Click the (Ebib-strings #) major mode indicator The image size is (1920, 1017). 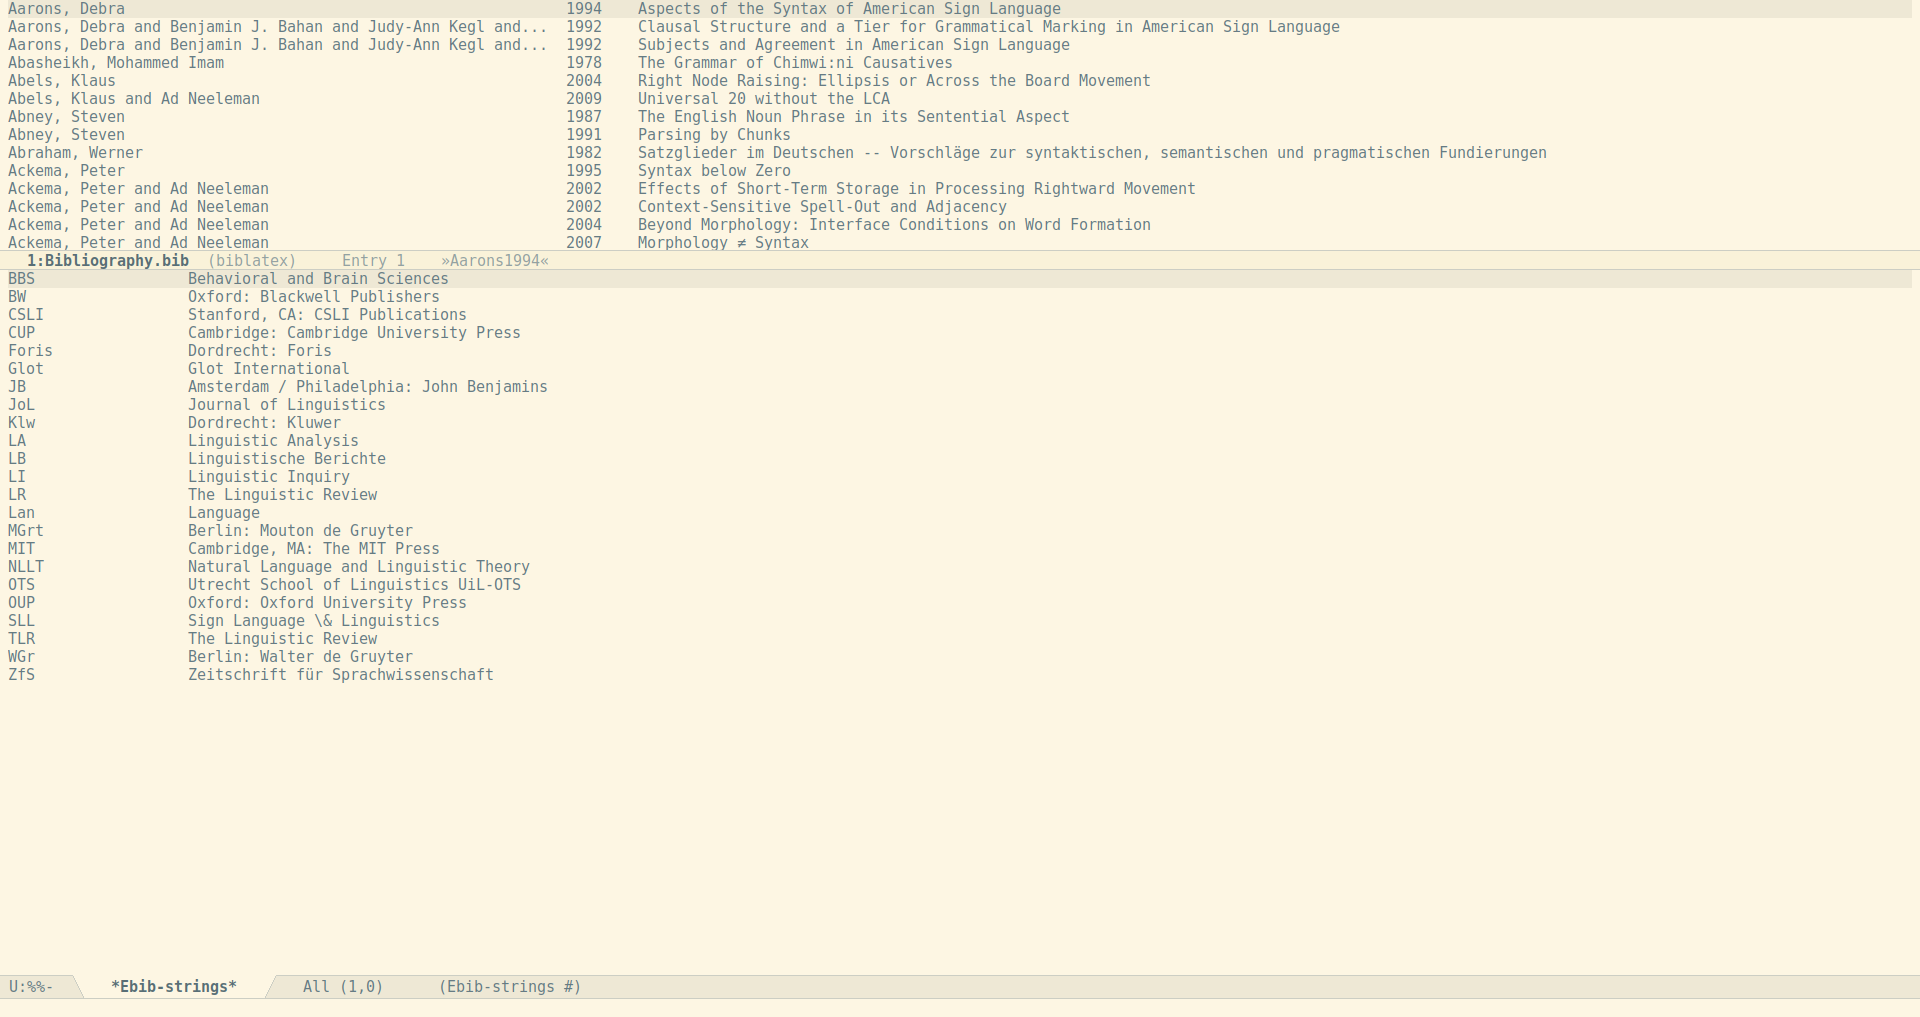point(509,987)
